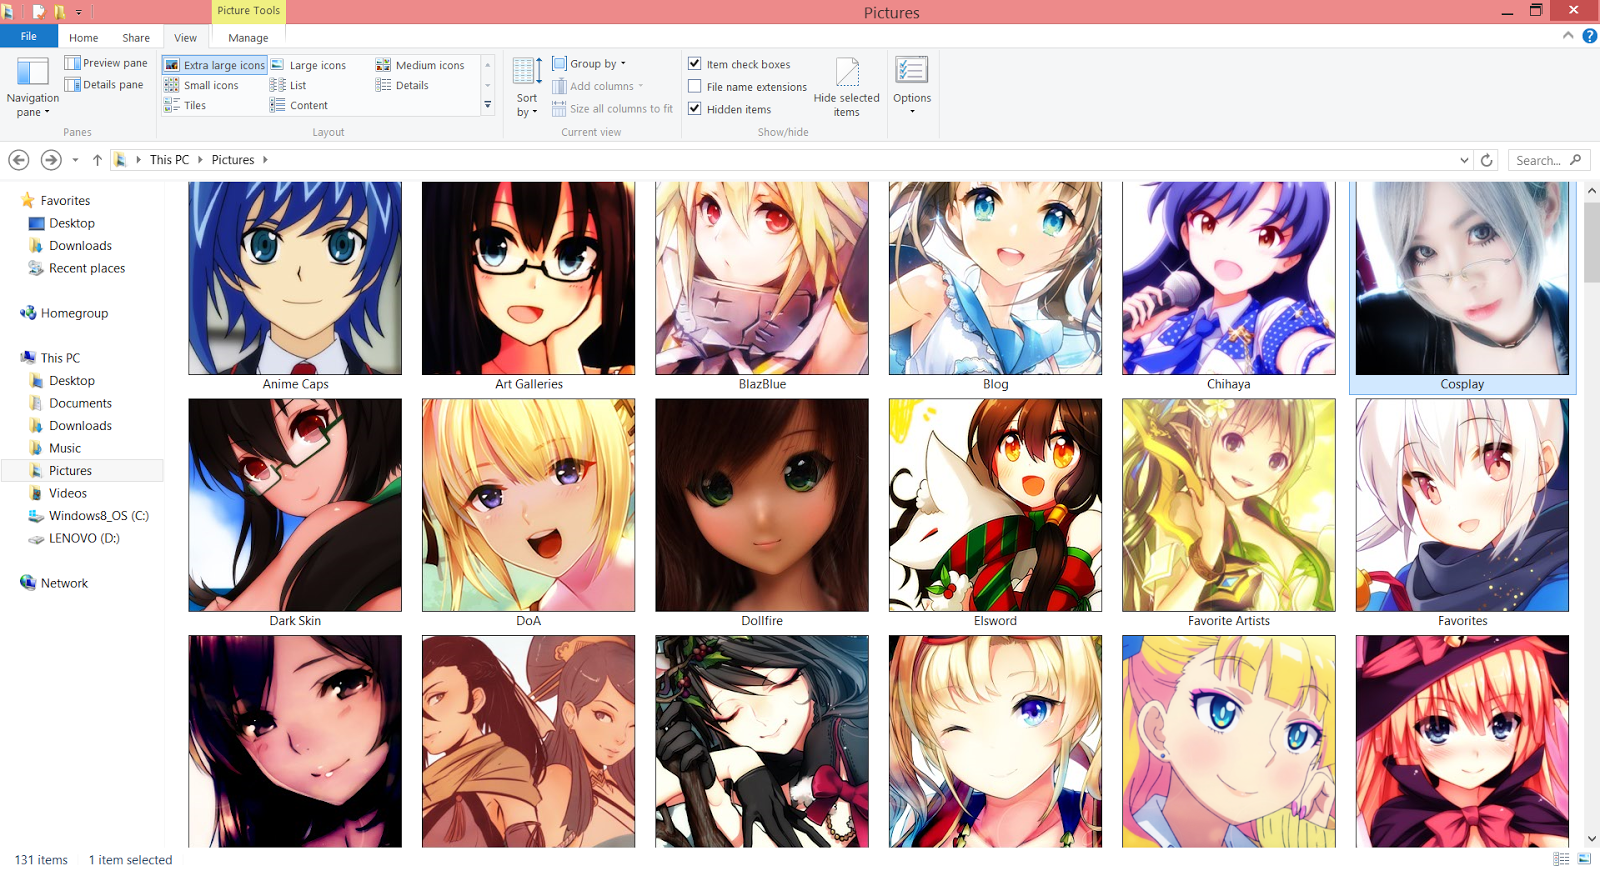Open Windows8_OS (C:) drive

pos(89,516)
